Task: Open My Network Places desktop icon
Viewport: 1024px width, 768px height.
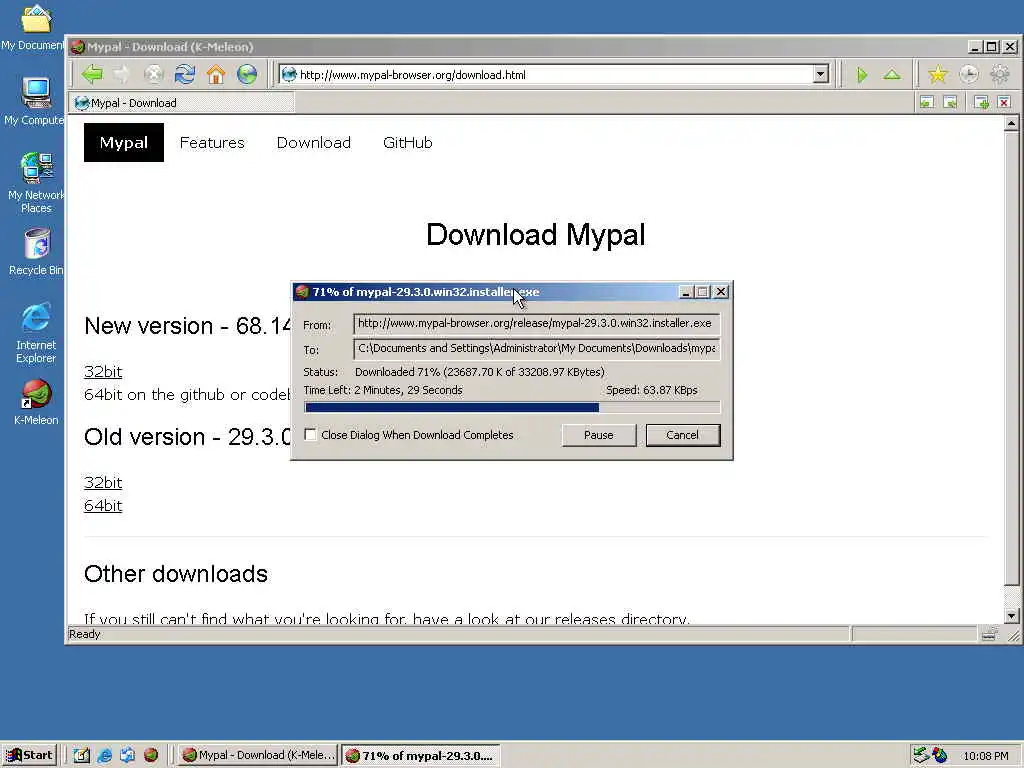Action: point(36,183)
